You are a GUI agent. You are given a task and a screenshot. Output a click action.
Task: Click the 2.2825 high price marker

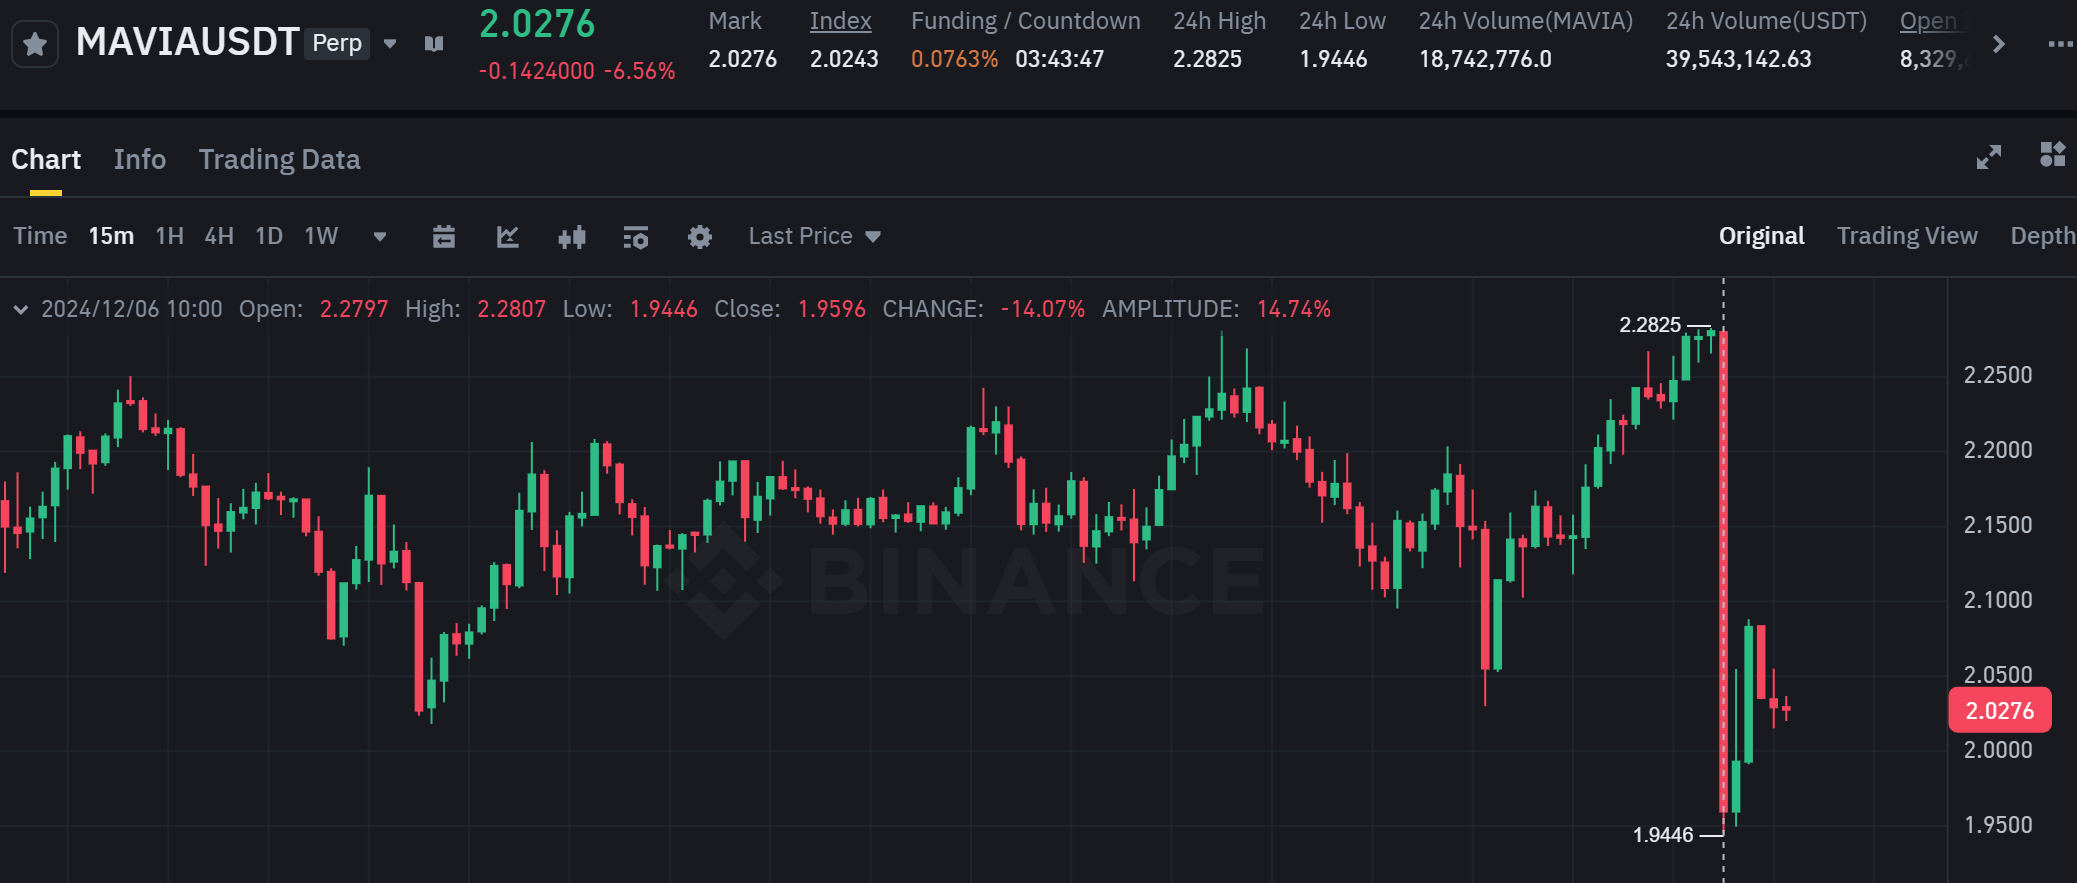coord(1650,325)
